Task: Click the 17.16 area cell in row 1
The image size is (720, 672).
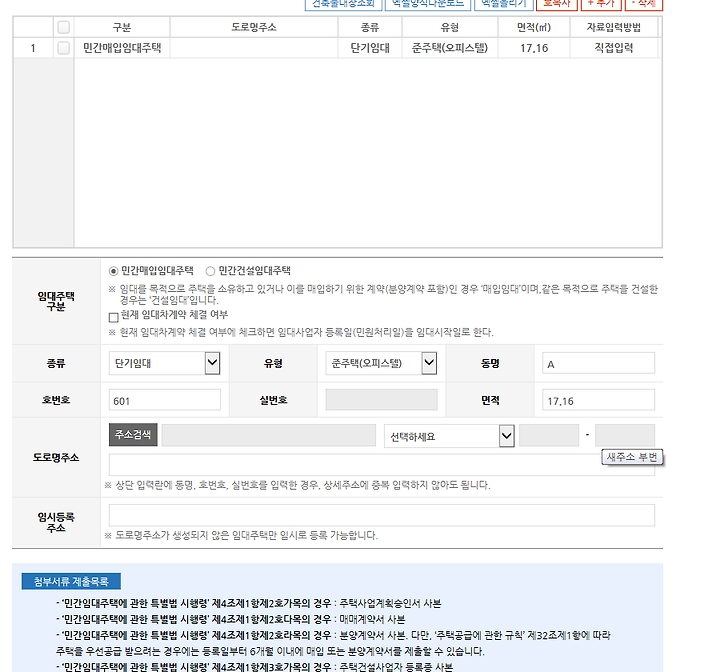Action: click(534, 48)
